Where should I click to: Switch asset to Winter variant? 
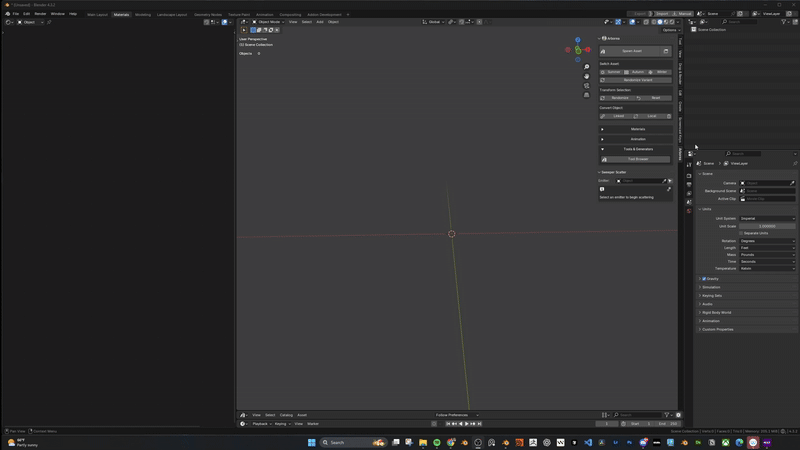pyautogui.click(x=659, y=72)
